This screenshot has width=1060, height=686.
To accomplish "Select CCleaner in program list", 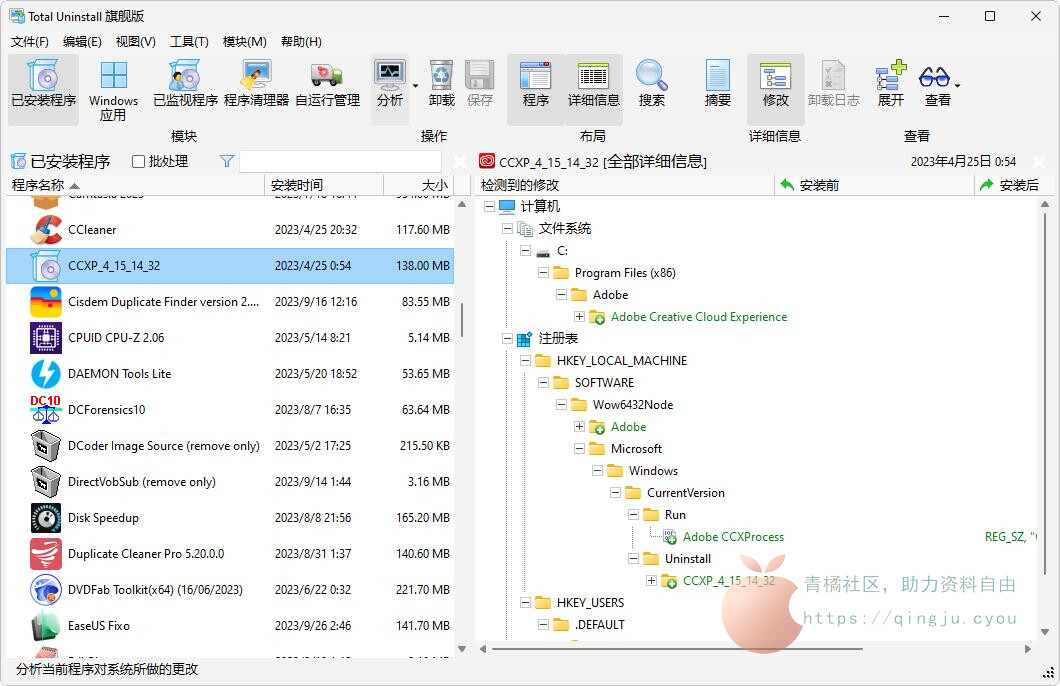I will click(230, 230).
